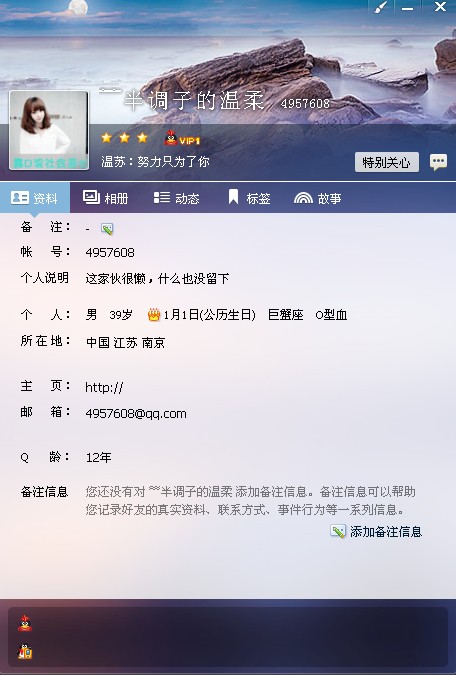Image resolution: width=456 pixels, height=675 pixels.
Task: Click the red penguin icon in bottom bar
Action: click(x=25, y=623)
